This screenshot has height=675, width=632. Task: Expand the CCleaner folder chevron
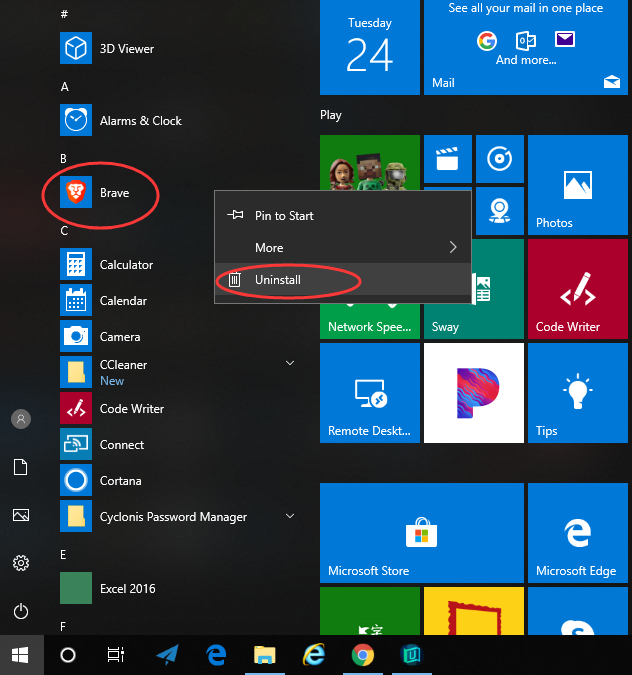(290, 363)
